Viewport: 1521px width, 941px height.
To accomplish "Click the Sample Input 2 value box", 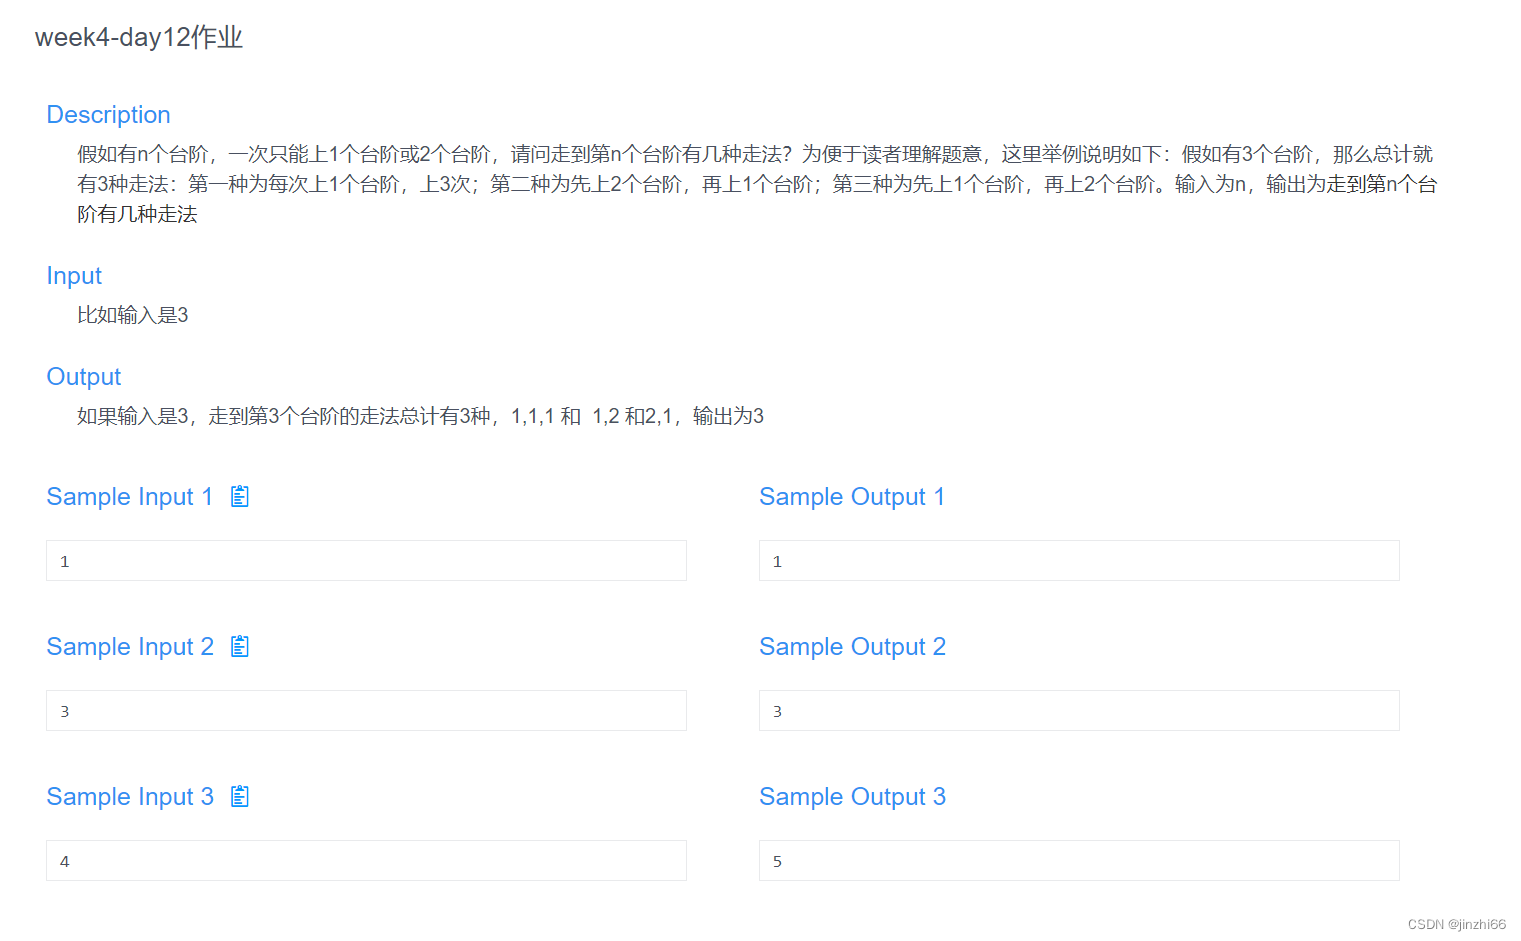I will (x=366, y=711).
